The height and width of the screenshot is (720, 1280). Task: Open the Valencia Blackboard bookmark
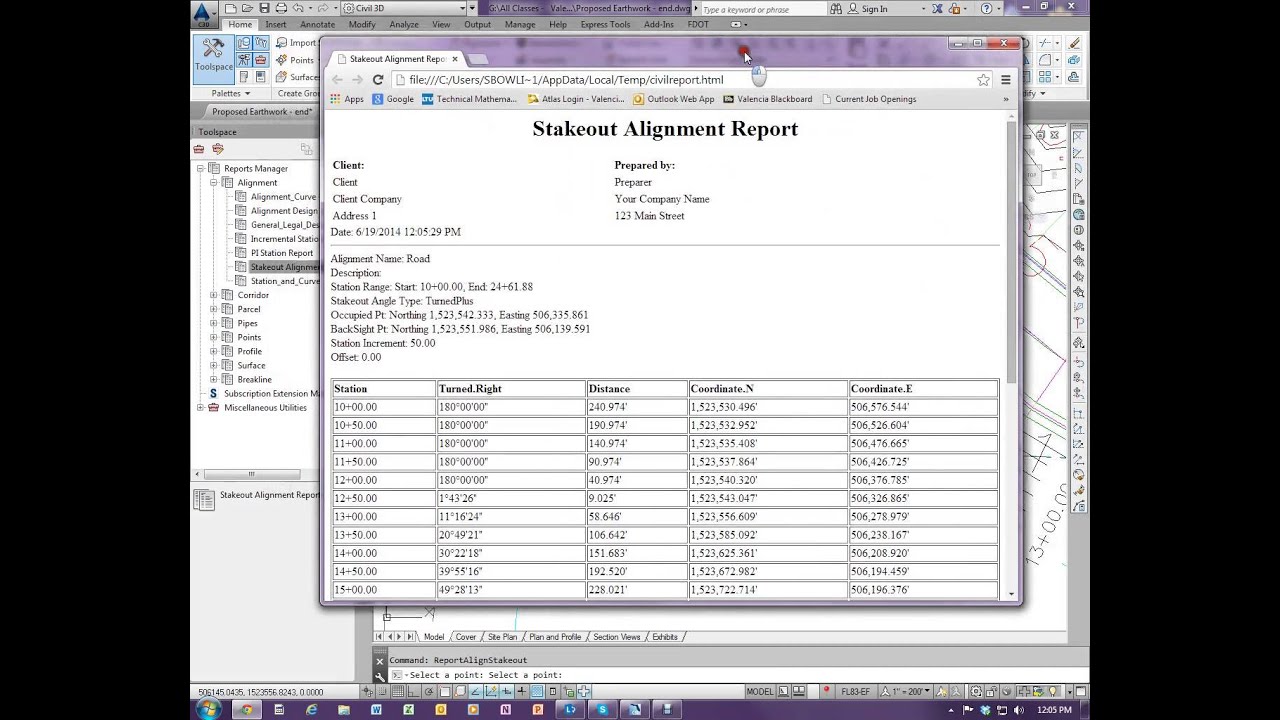pyautogui.click(x=768, y=99)
